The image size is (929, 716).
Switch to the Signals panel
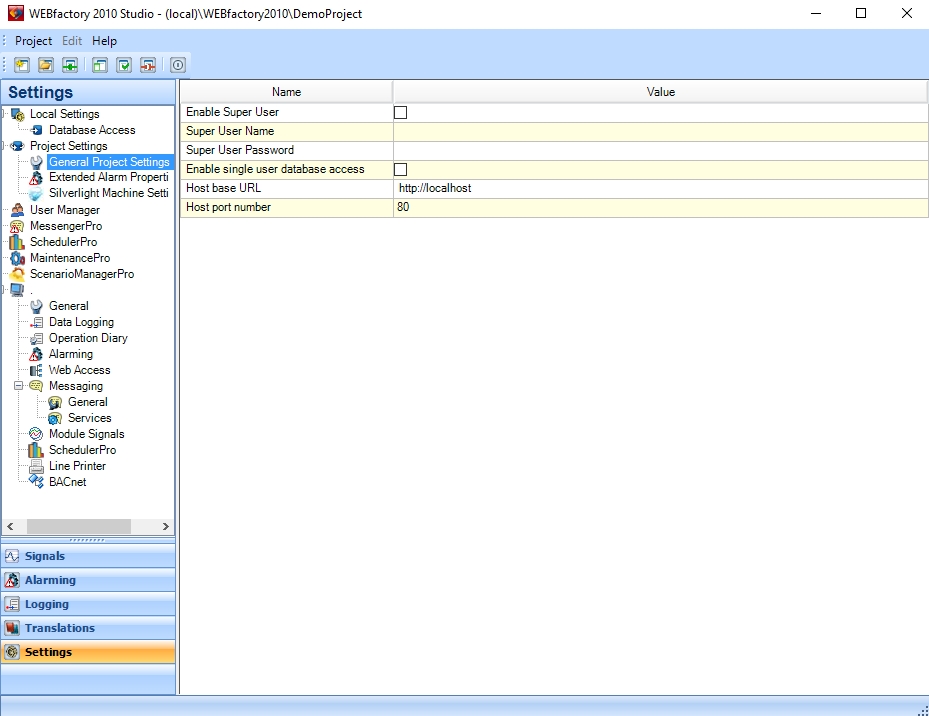(45, 556)
